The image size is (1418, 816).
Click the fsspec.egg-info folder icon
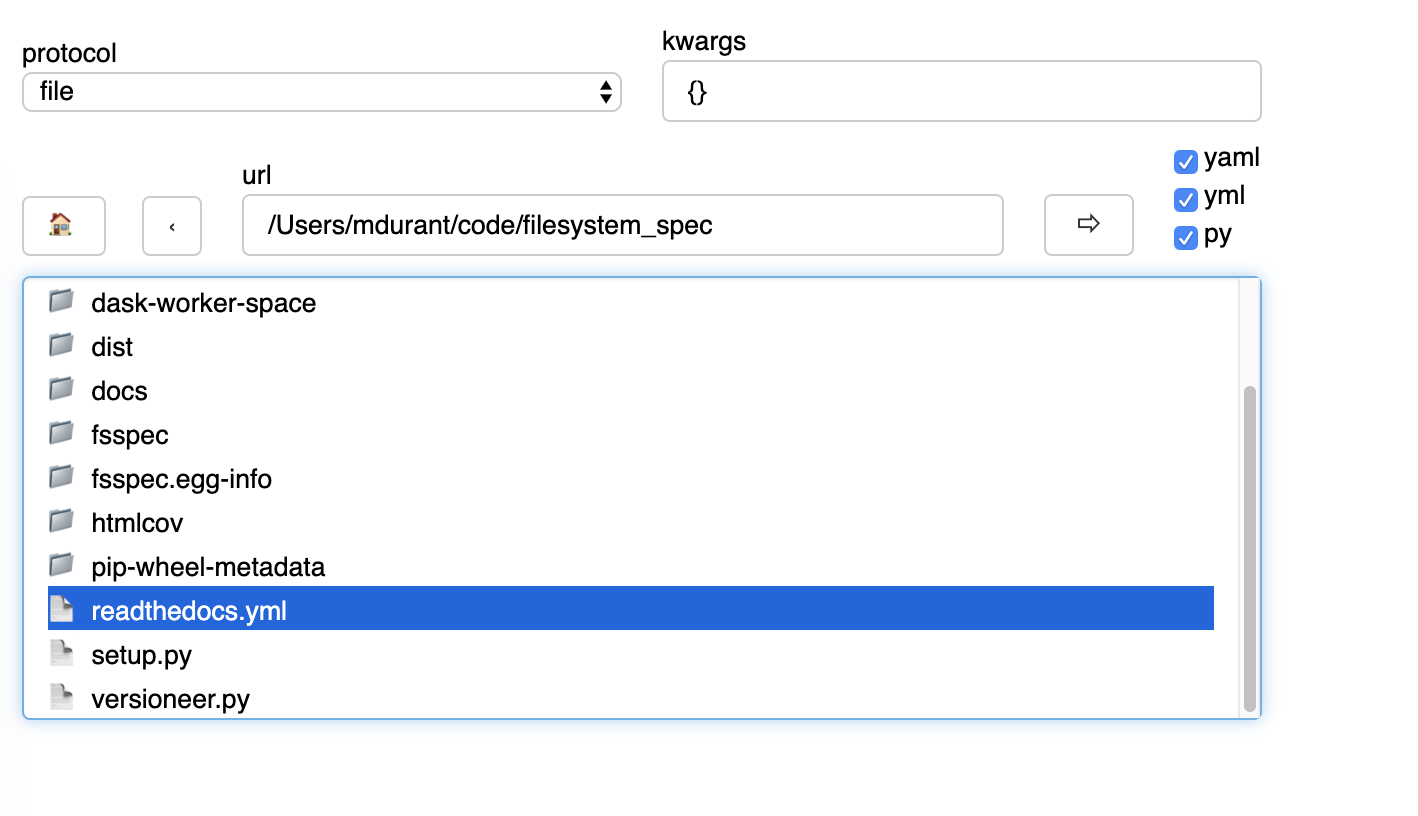pyautogui.click(x=60, y=477)
